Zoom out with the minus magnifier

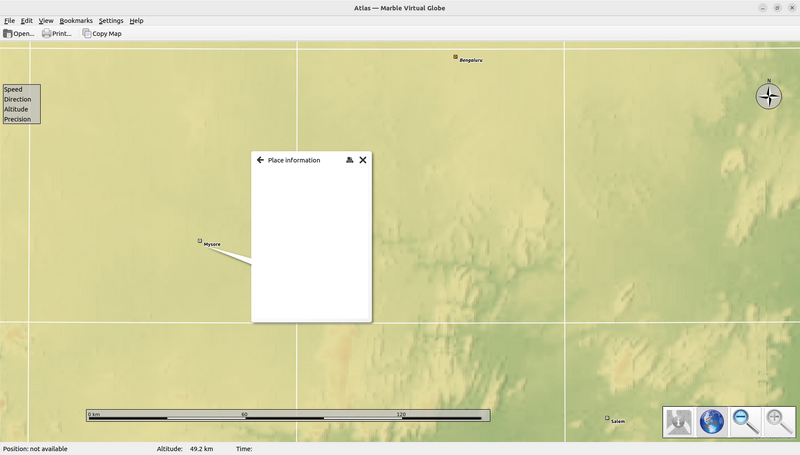point(745,421)
